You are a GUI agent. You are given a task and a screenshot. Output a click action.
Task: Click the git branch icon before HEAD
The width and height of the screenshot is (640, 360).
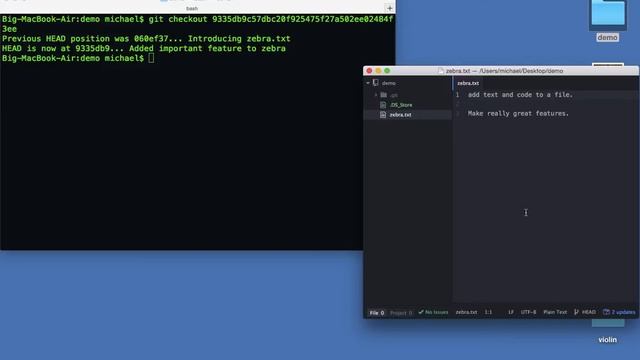[x=576, y=312]
